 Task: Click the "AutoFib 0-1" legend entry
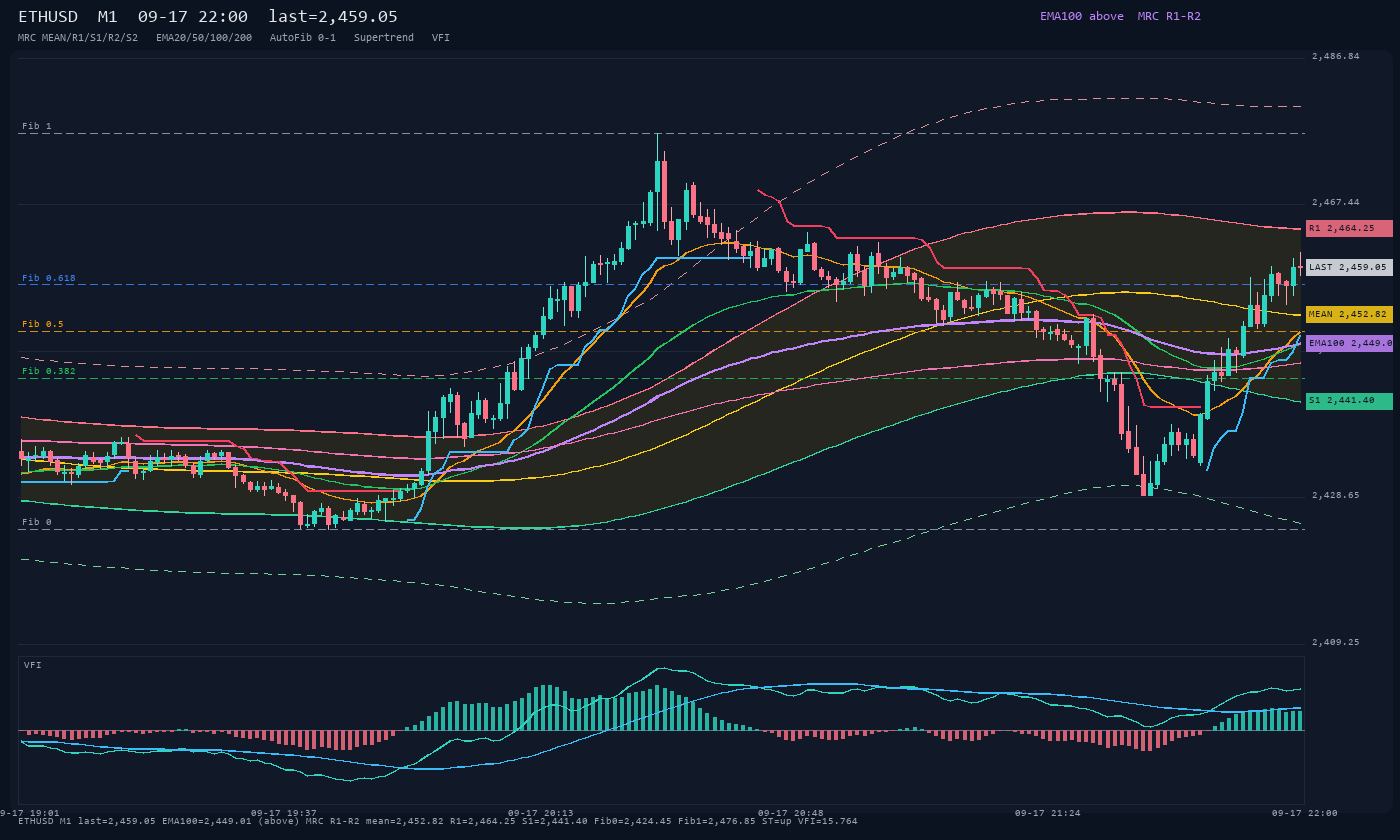(303, 37)
